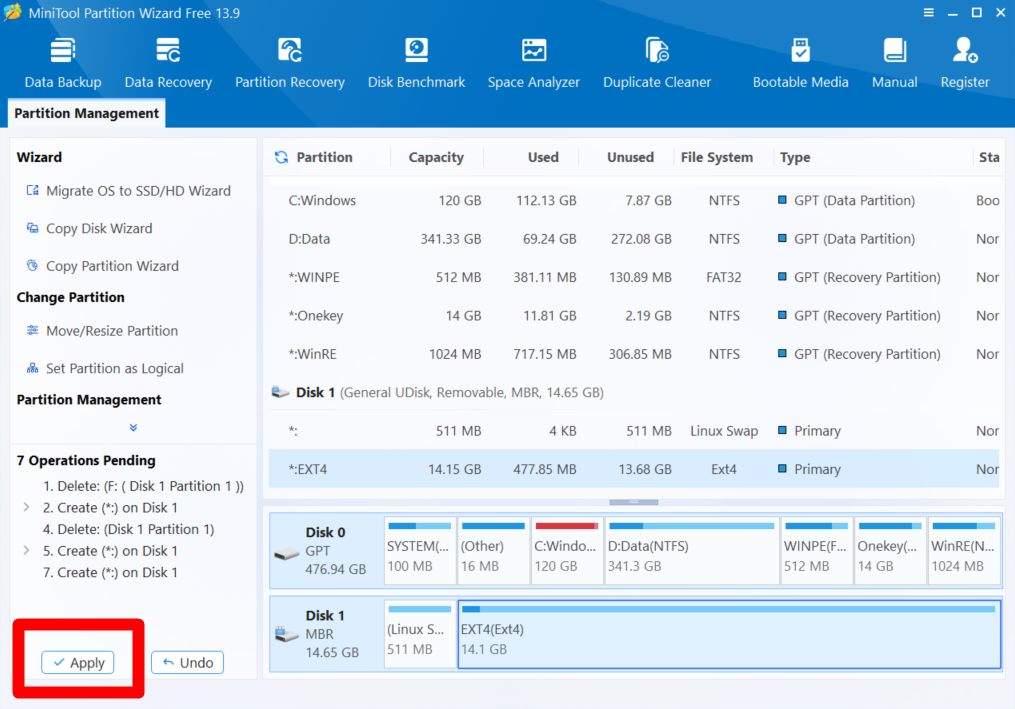Image resolution: width=1015 pixels, height=709 pixels.
Task: Choose Move/Resize Partition
Action: coord(102,331)
